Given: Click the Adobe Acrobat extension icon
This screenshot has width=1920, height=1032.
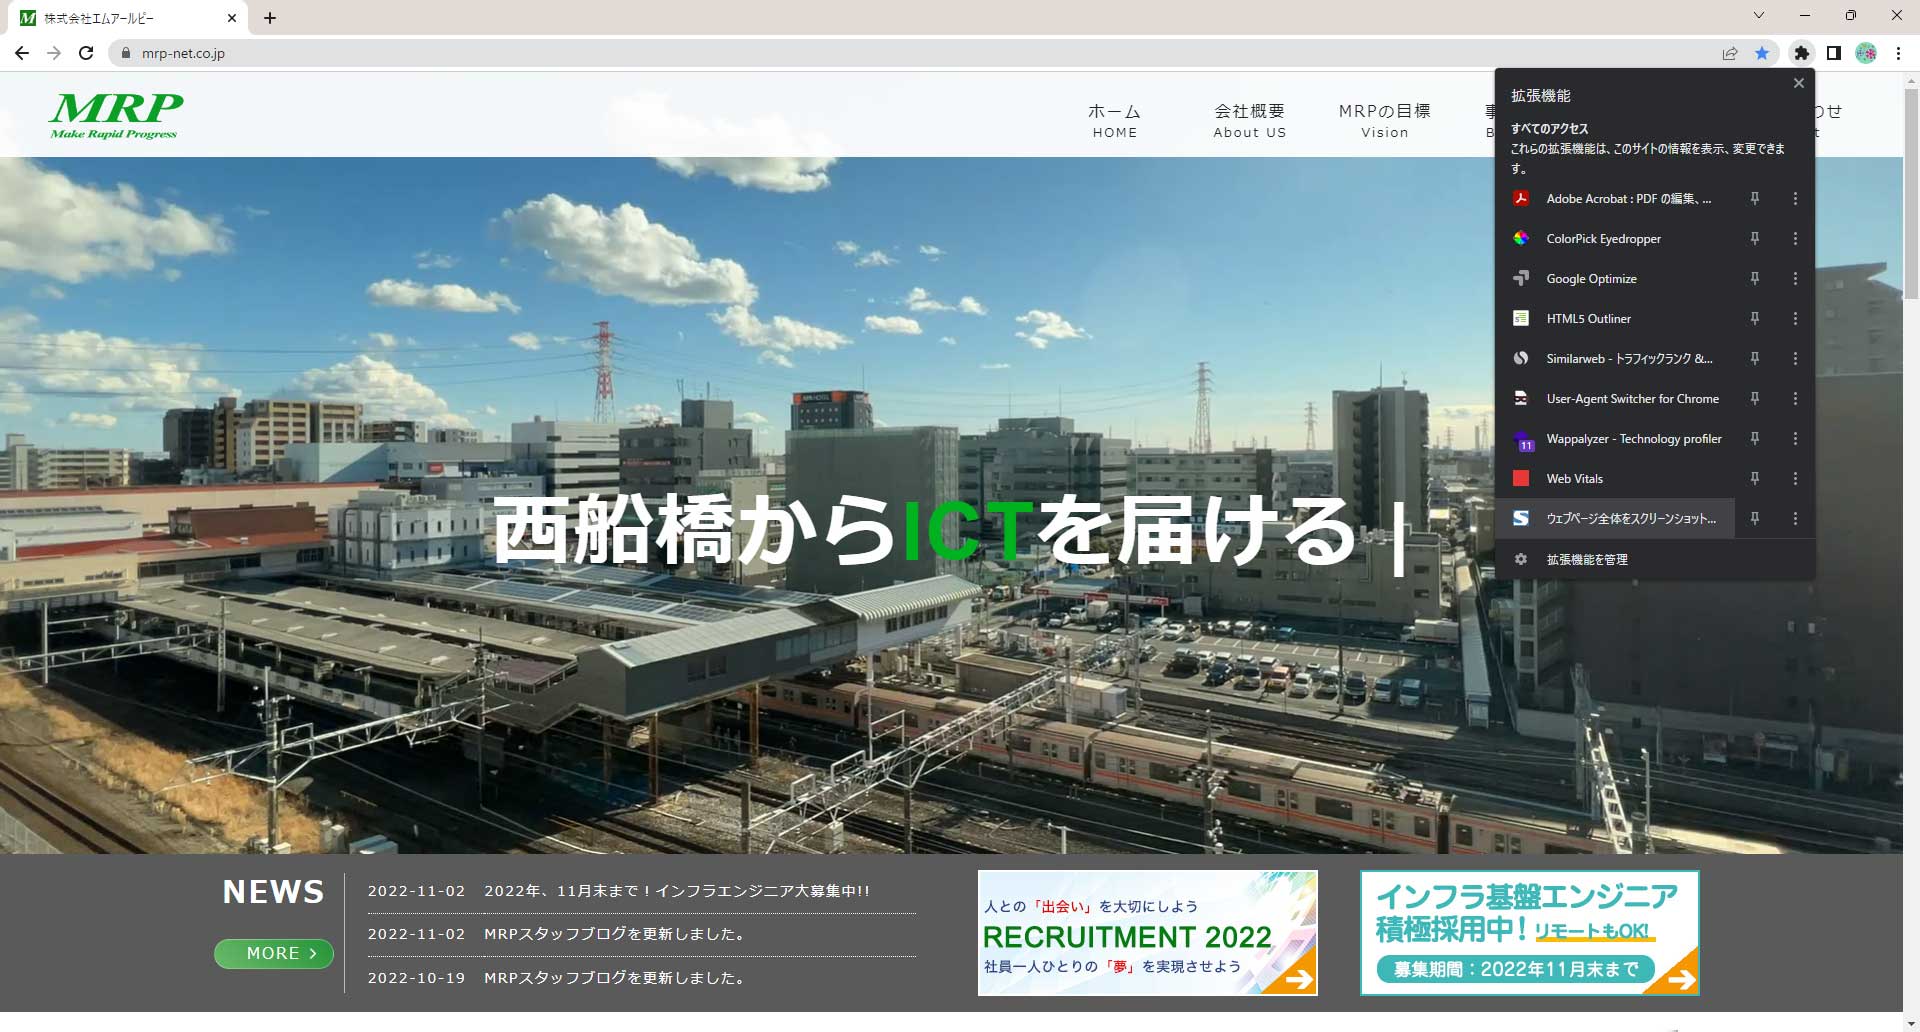Looking at the screenshot, I should (x=1520, y=198).
